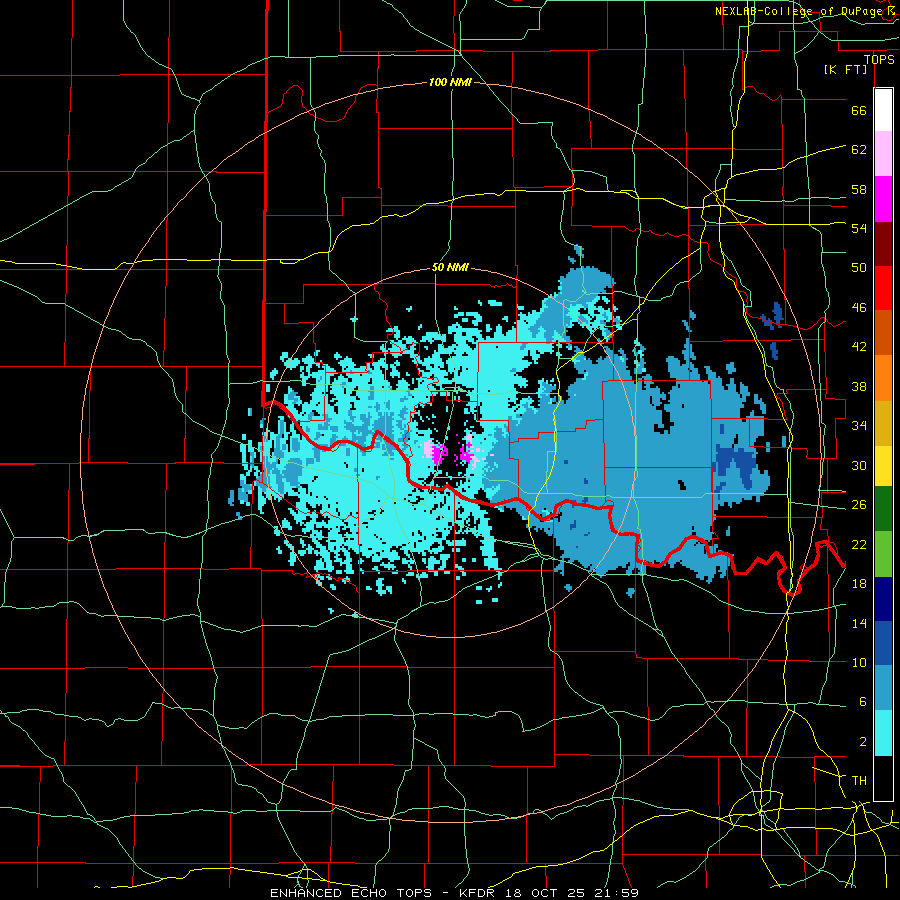
Task: Select the magenta legend color swatch
Action: (883, 199)
